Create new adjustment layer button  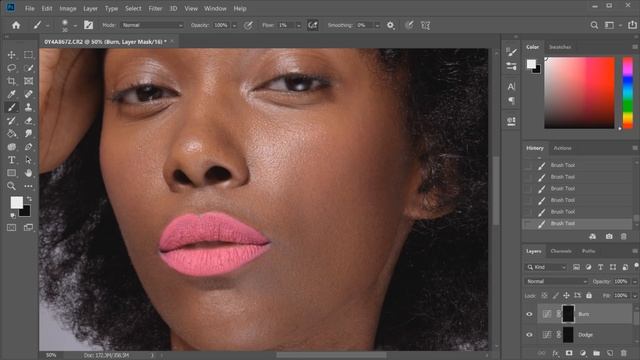pos(583,353)
